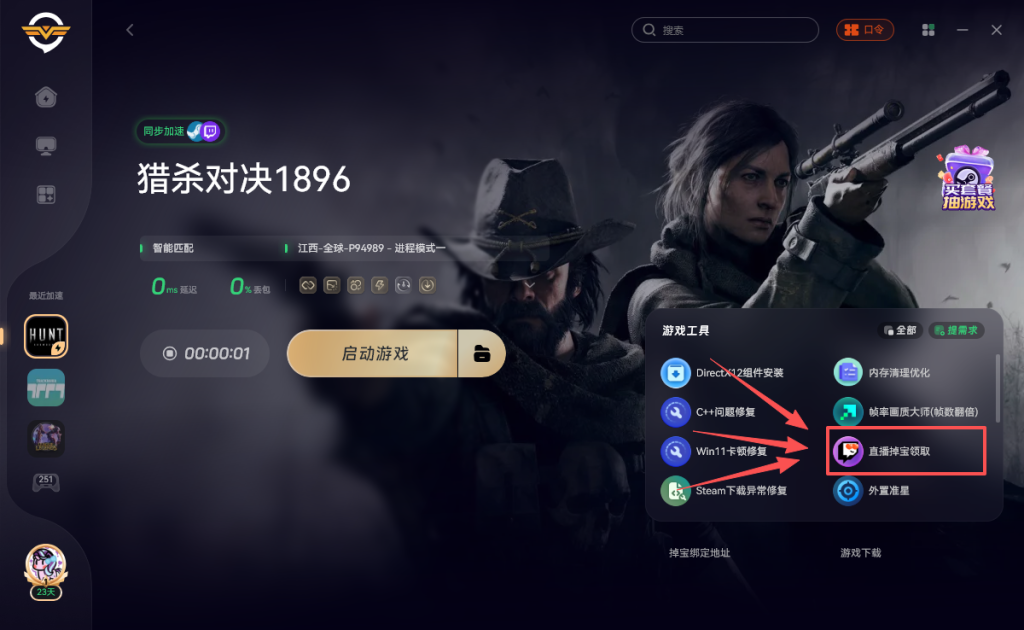Viewport: 1024px width, 630px height.
Task: Click the 启动游戏 launch button
Action: 373,353
